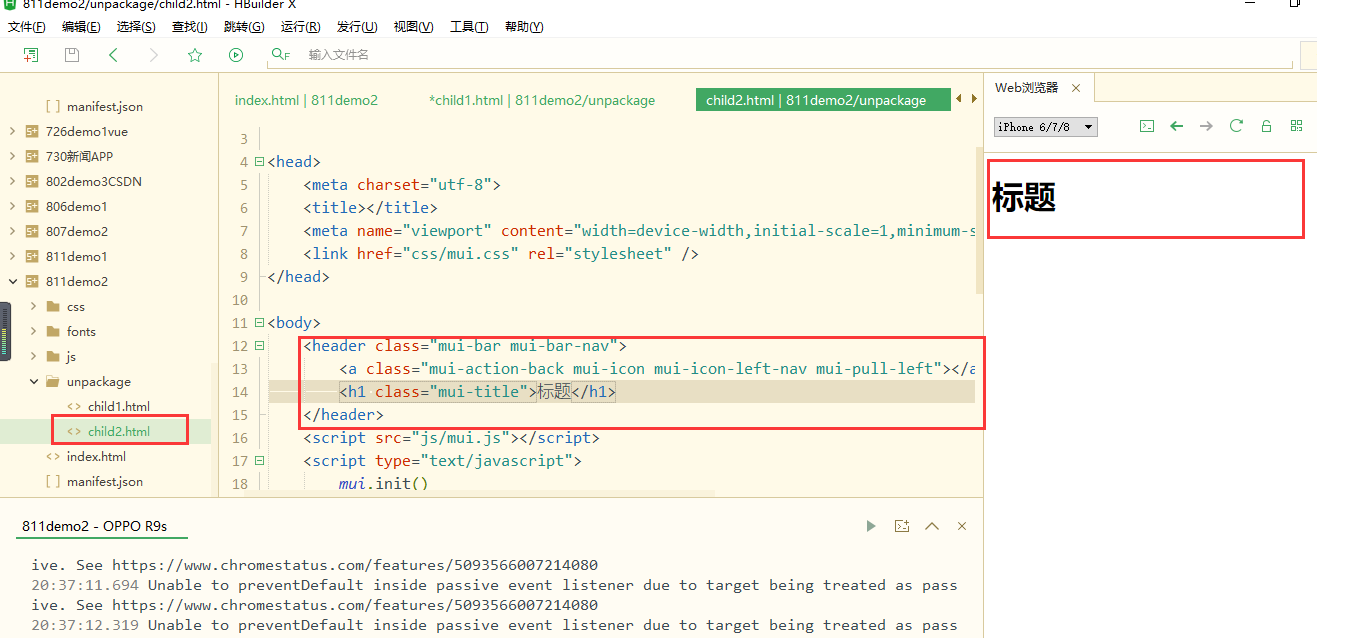This screenshot has width=1350, height=638.
Task: Open the 文件(F) menu
Action: (27, 27)
